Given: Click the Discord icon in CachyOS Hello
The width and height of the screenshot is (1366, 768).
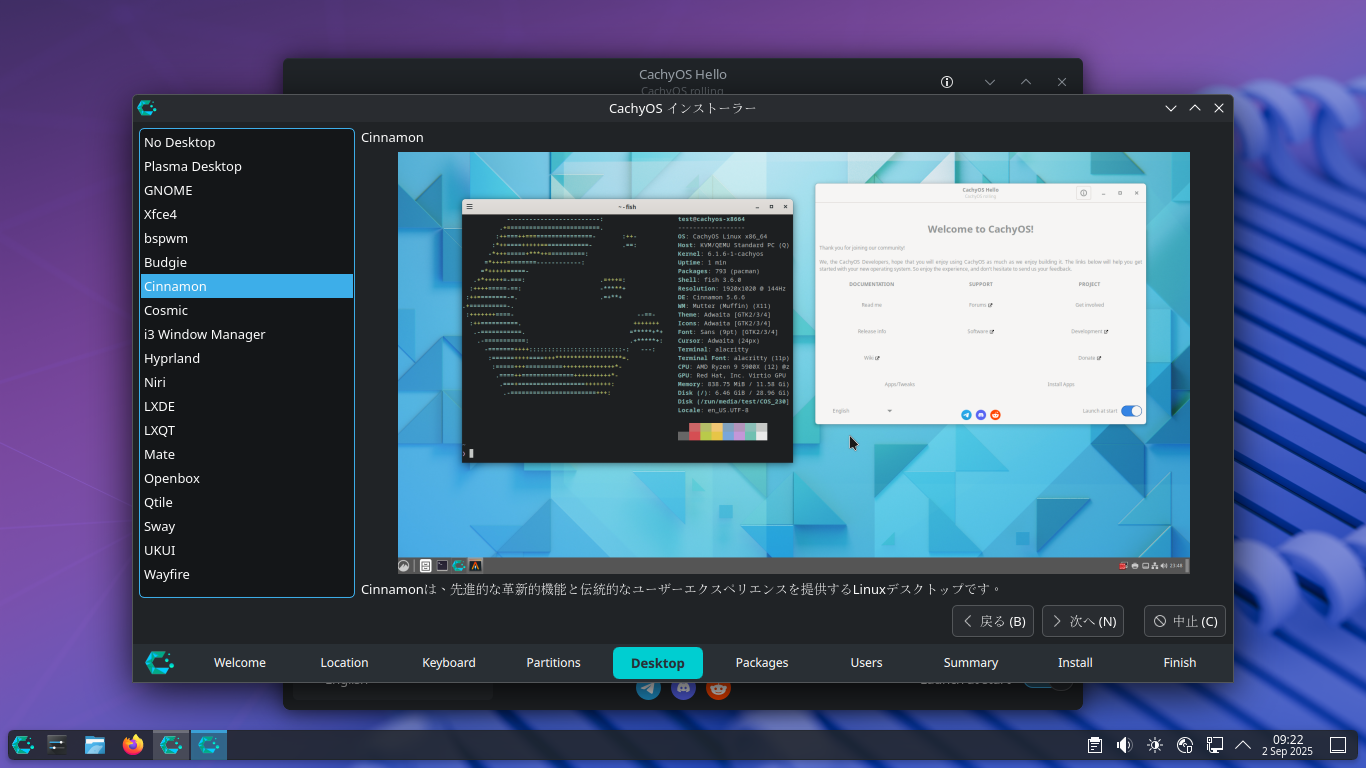Looking at the screenshot, I should (683, 689).
